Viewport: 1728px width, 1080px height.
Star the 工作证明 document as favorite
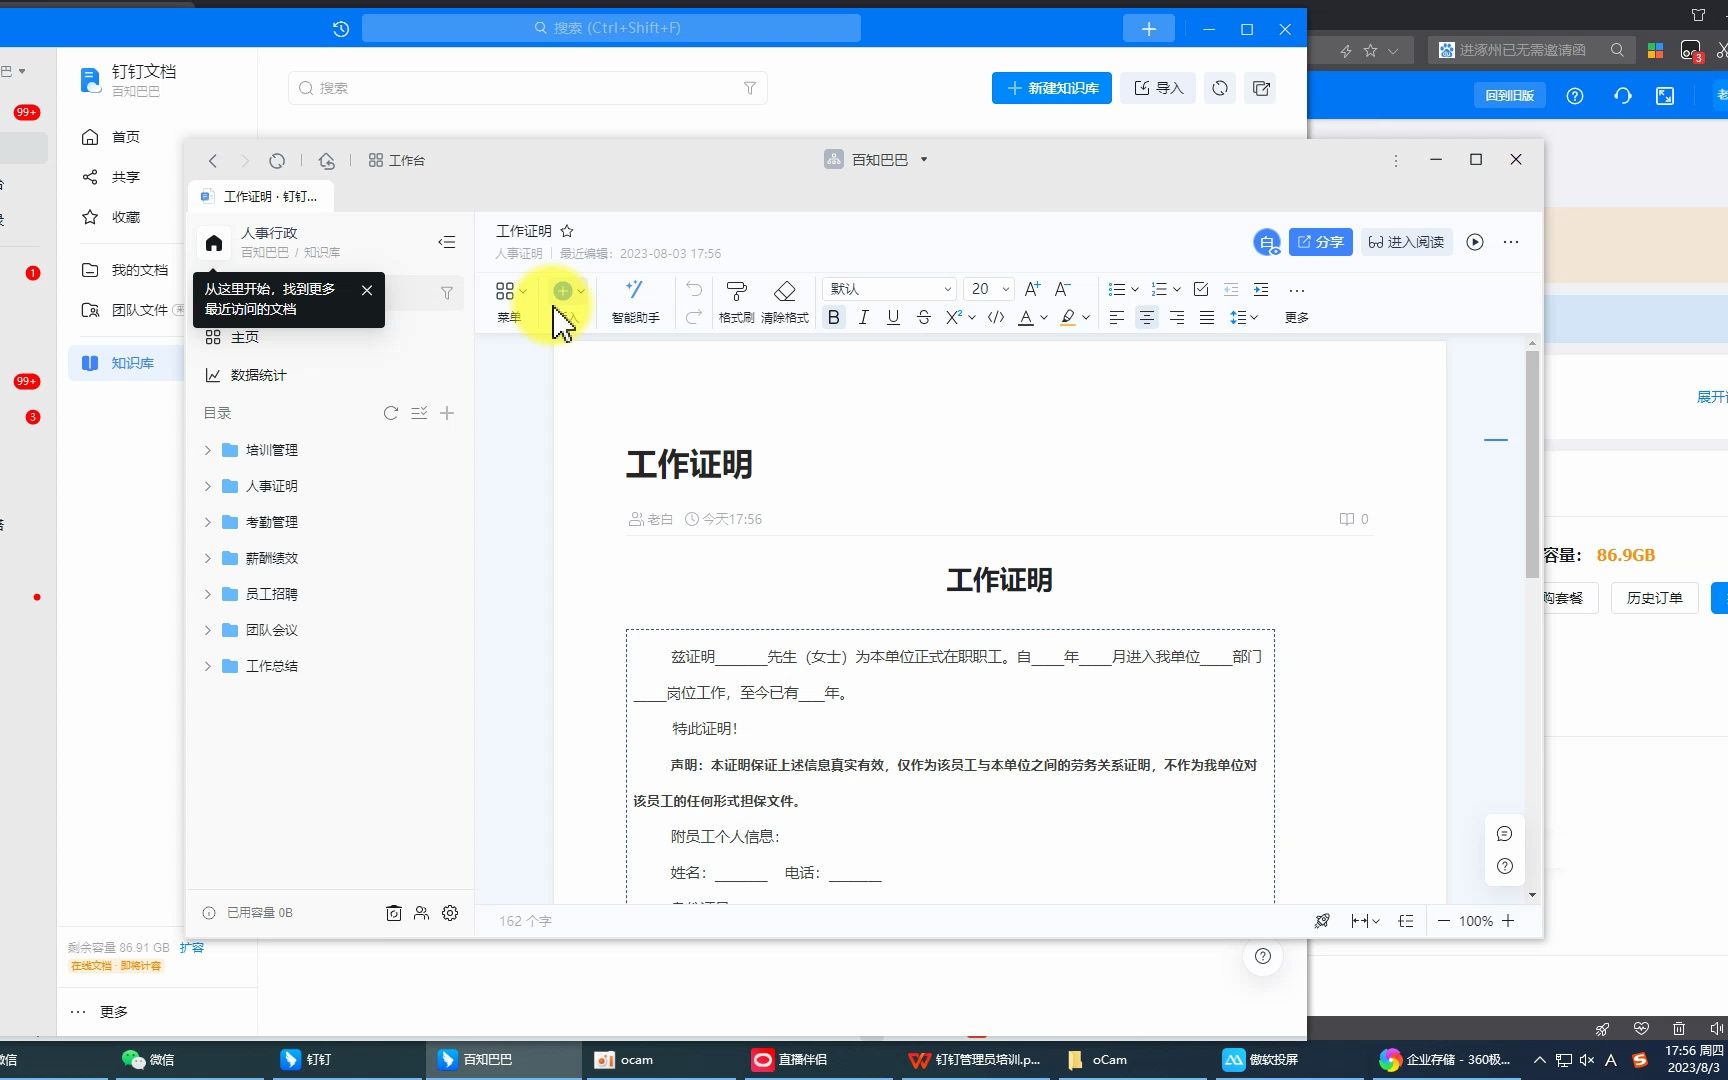coord(567,231)
